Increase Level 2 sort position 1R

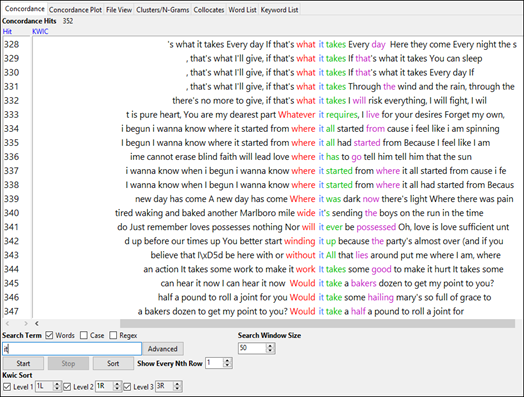(117, 384)
